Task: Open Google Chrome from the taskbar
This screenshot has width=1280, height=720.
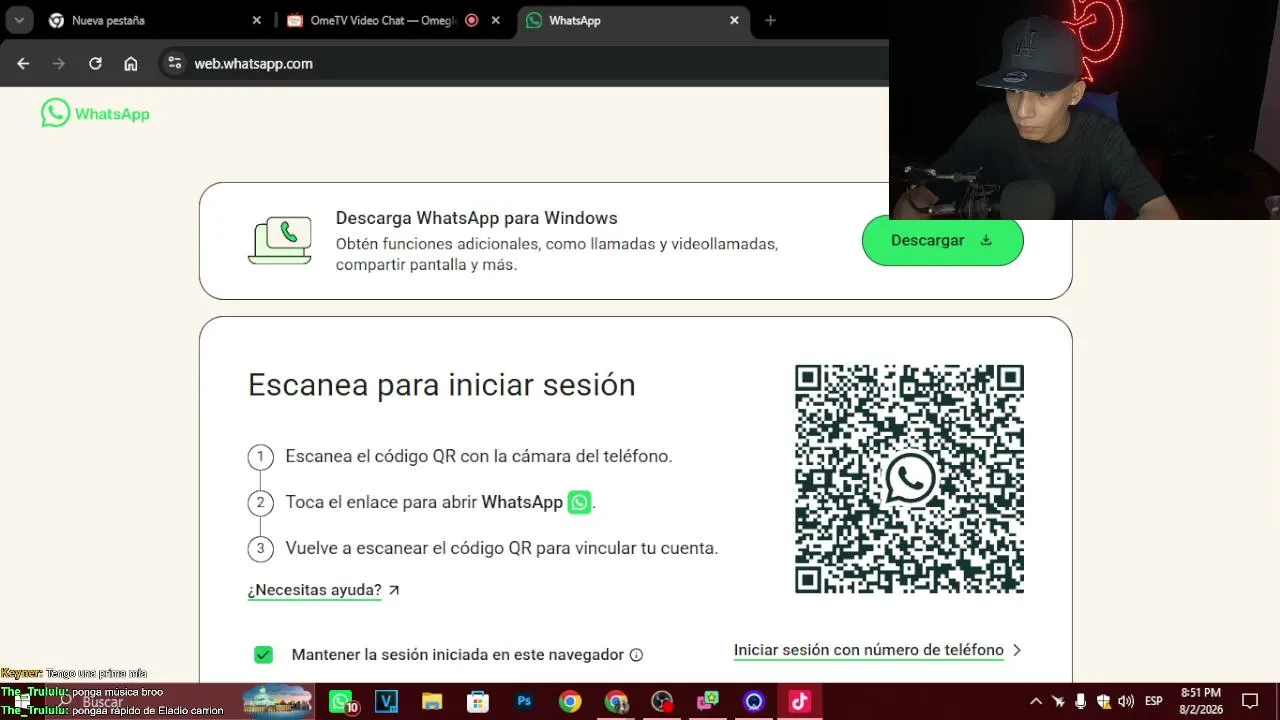Action: 570,702
